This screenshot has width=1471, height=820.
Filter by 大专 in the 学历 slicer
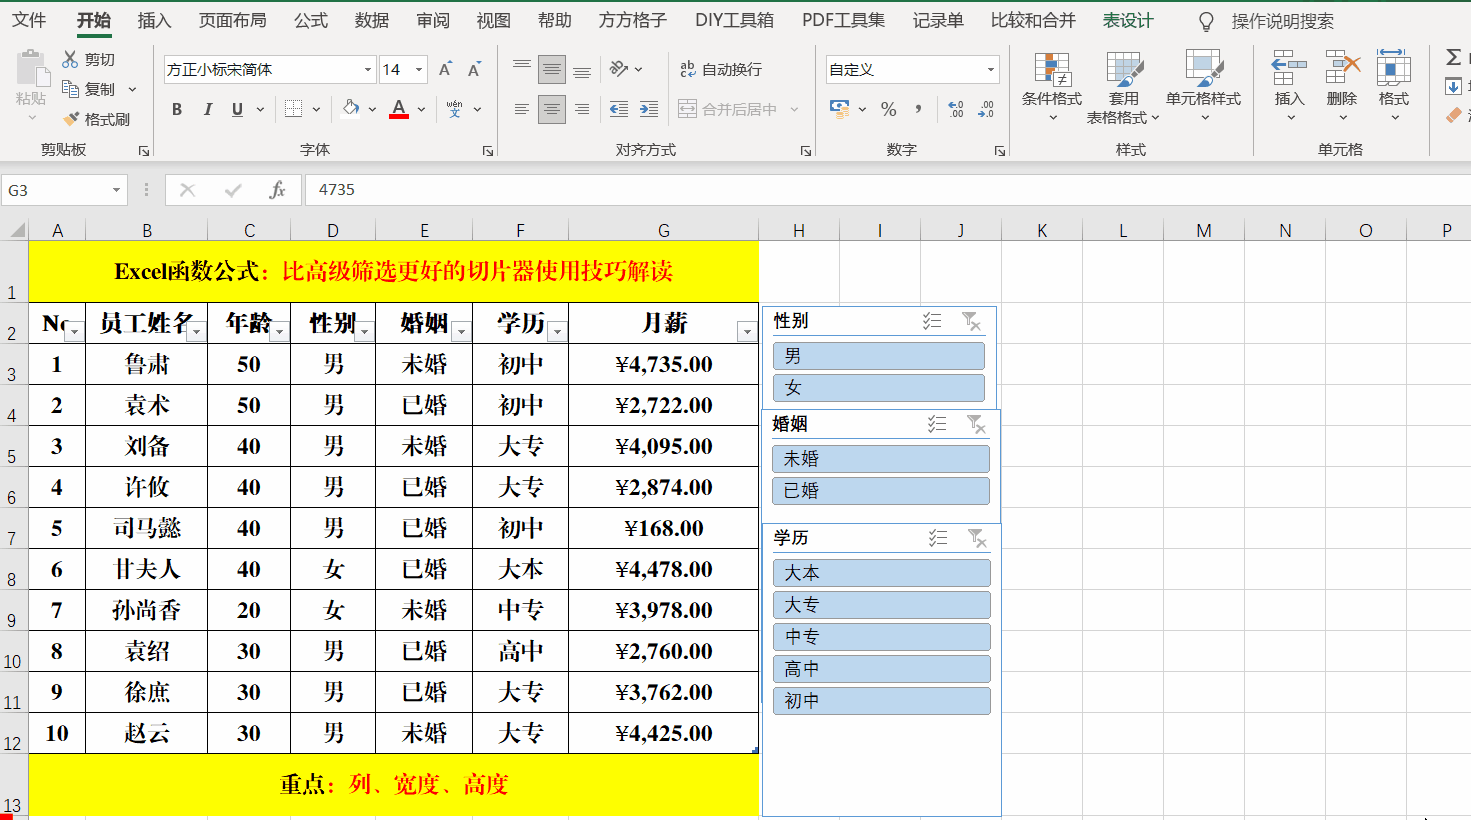point(882,605)
